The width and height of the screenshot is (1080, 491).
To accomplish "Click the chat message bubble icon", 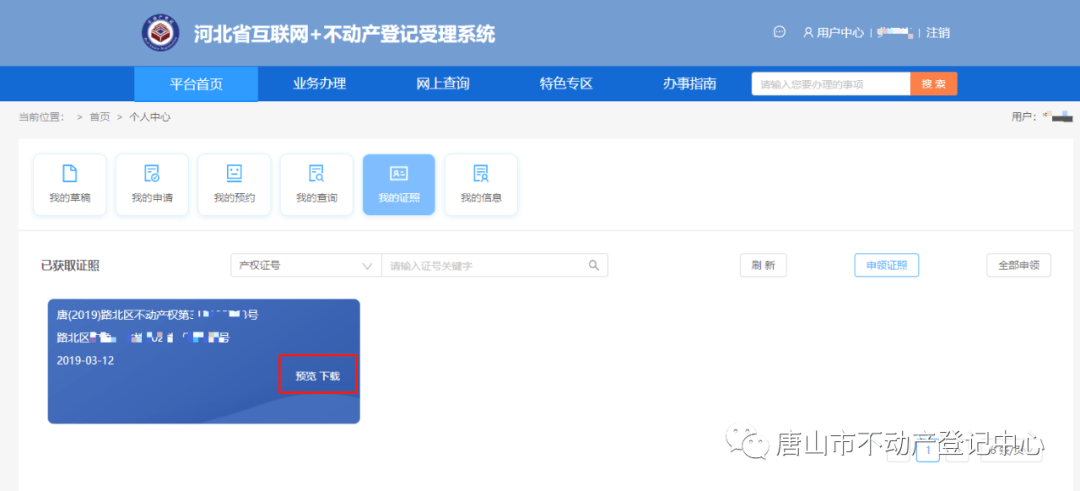I will (780, 32).
